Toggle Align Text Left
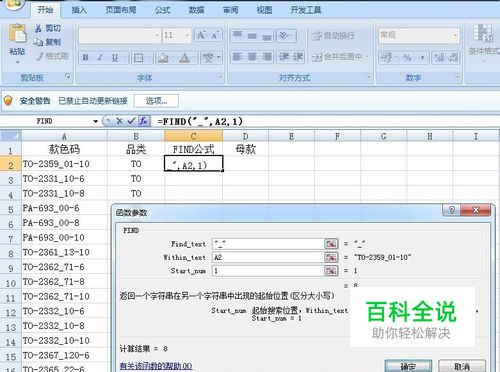Viewport: 500px width, 372px height. (x=237, y=57)
